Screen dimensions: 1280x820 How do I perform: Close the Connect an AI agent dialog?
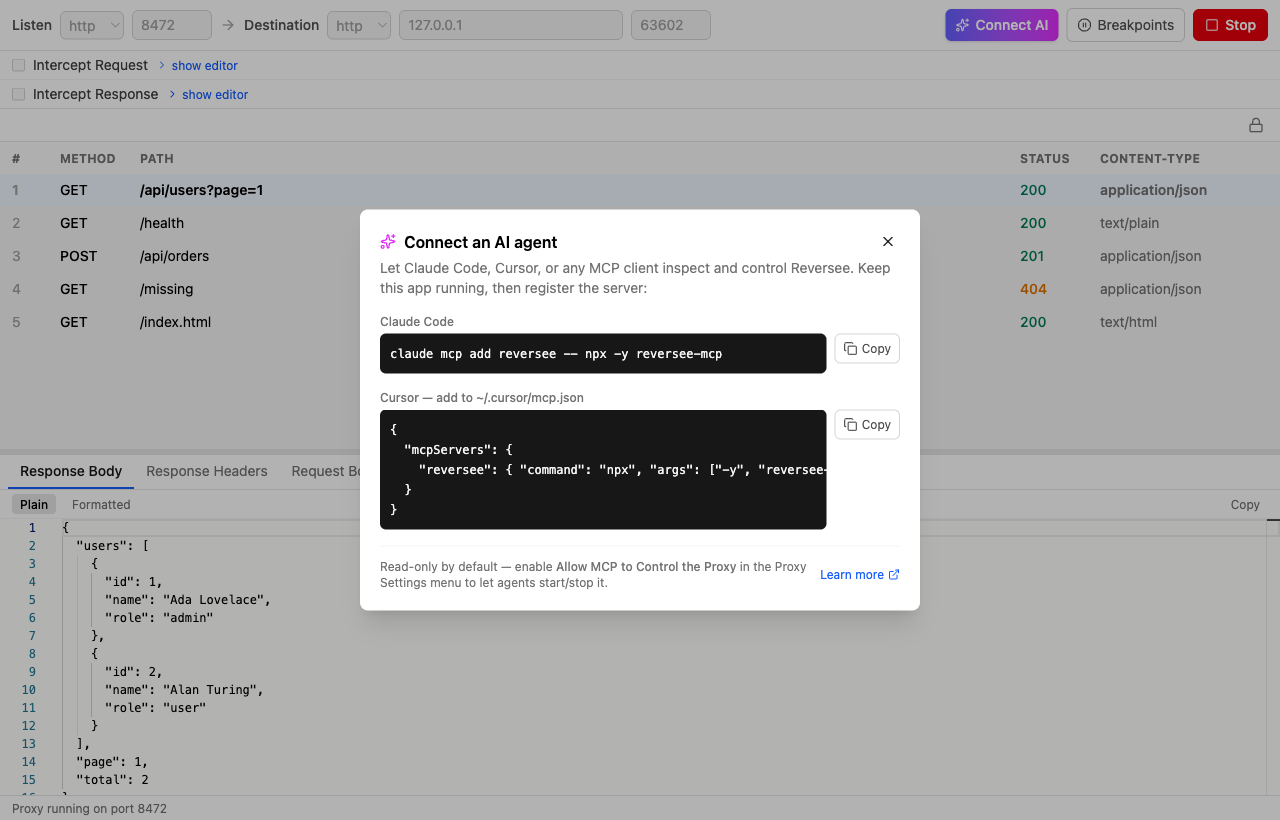[888, 242]
